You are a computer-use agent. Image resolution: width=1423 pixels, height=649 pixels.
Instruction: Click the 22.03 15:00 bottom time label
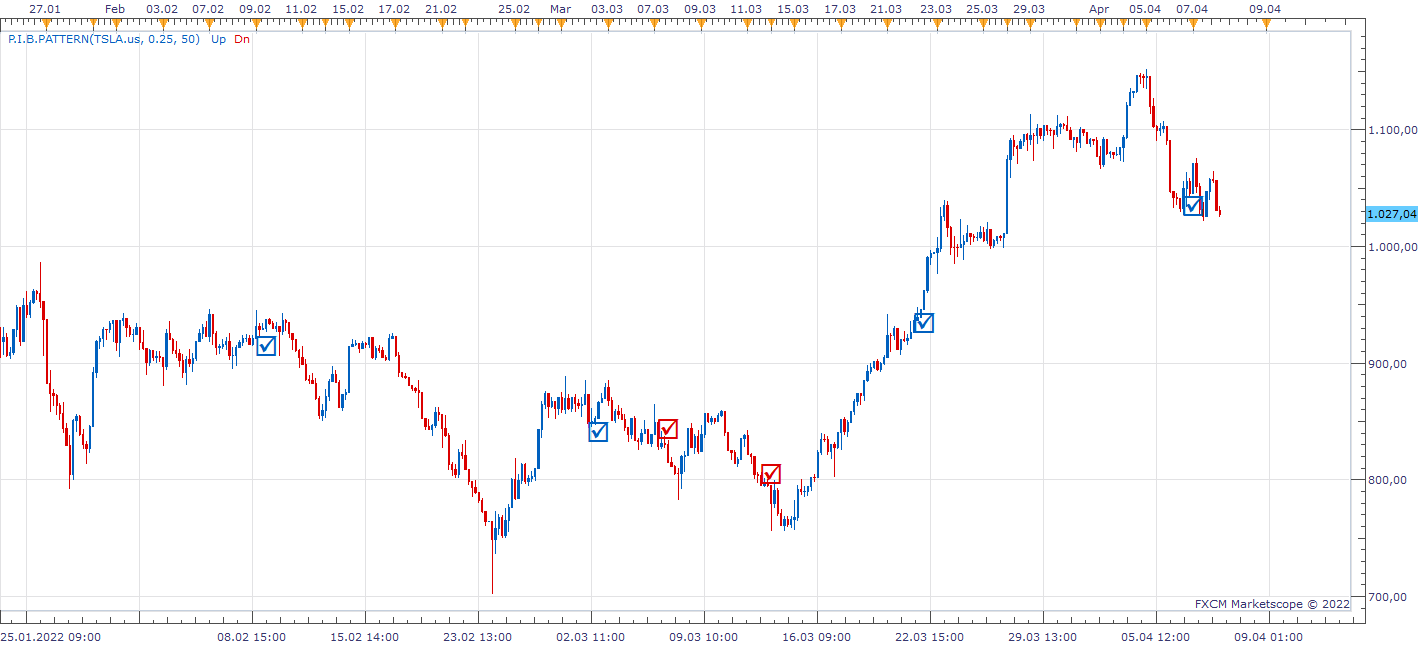(930, 637)
